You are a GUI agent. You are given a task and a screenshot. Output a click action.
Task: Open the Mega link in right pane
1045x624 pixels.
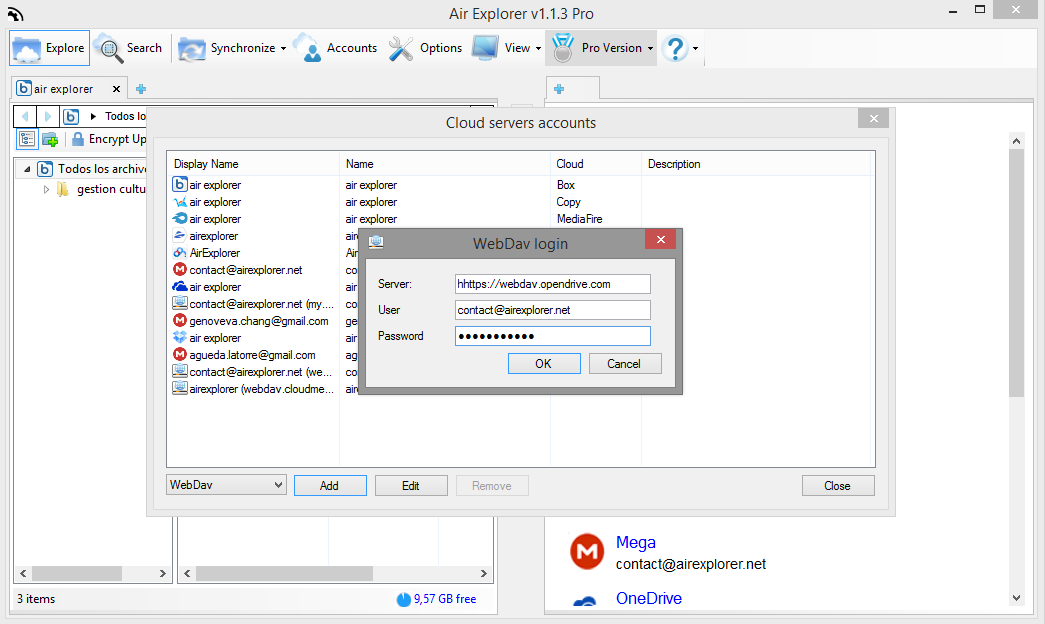click(636, 543)
